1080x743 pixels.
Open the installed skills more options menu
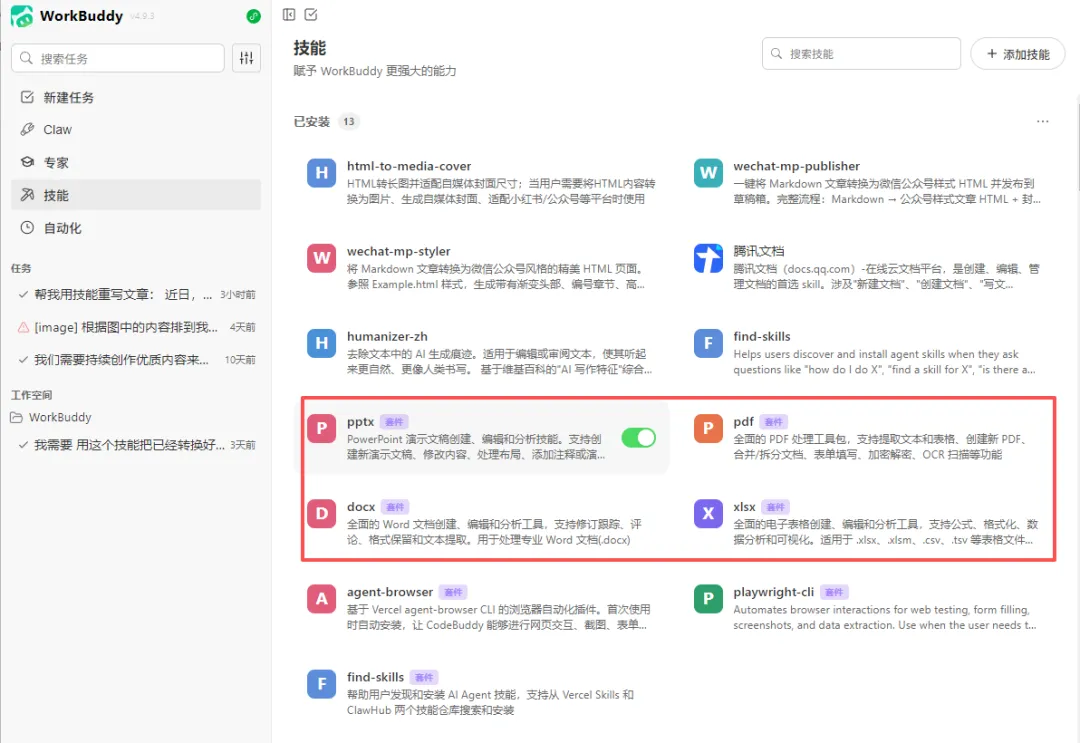tap(1043, 121)
